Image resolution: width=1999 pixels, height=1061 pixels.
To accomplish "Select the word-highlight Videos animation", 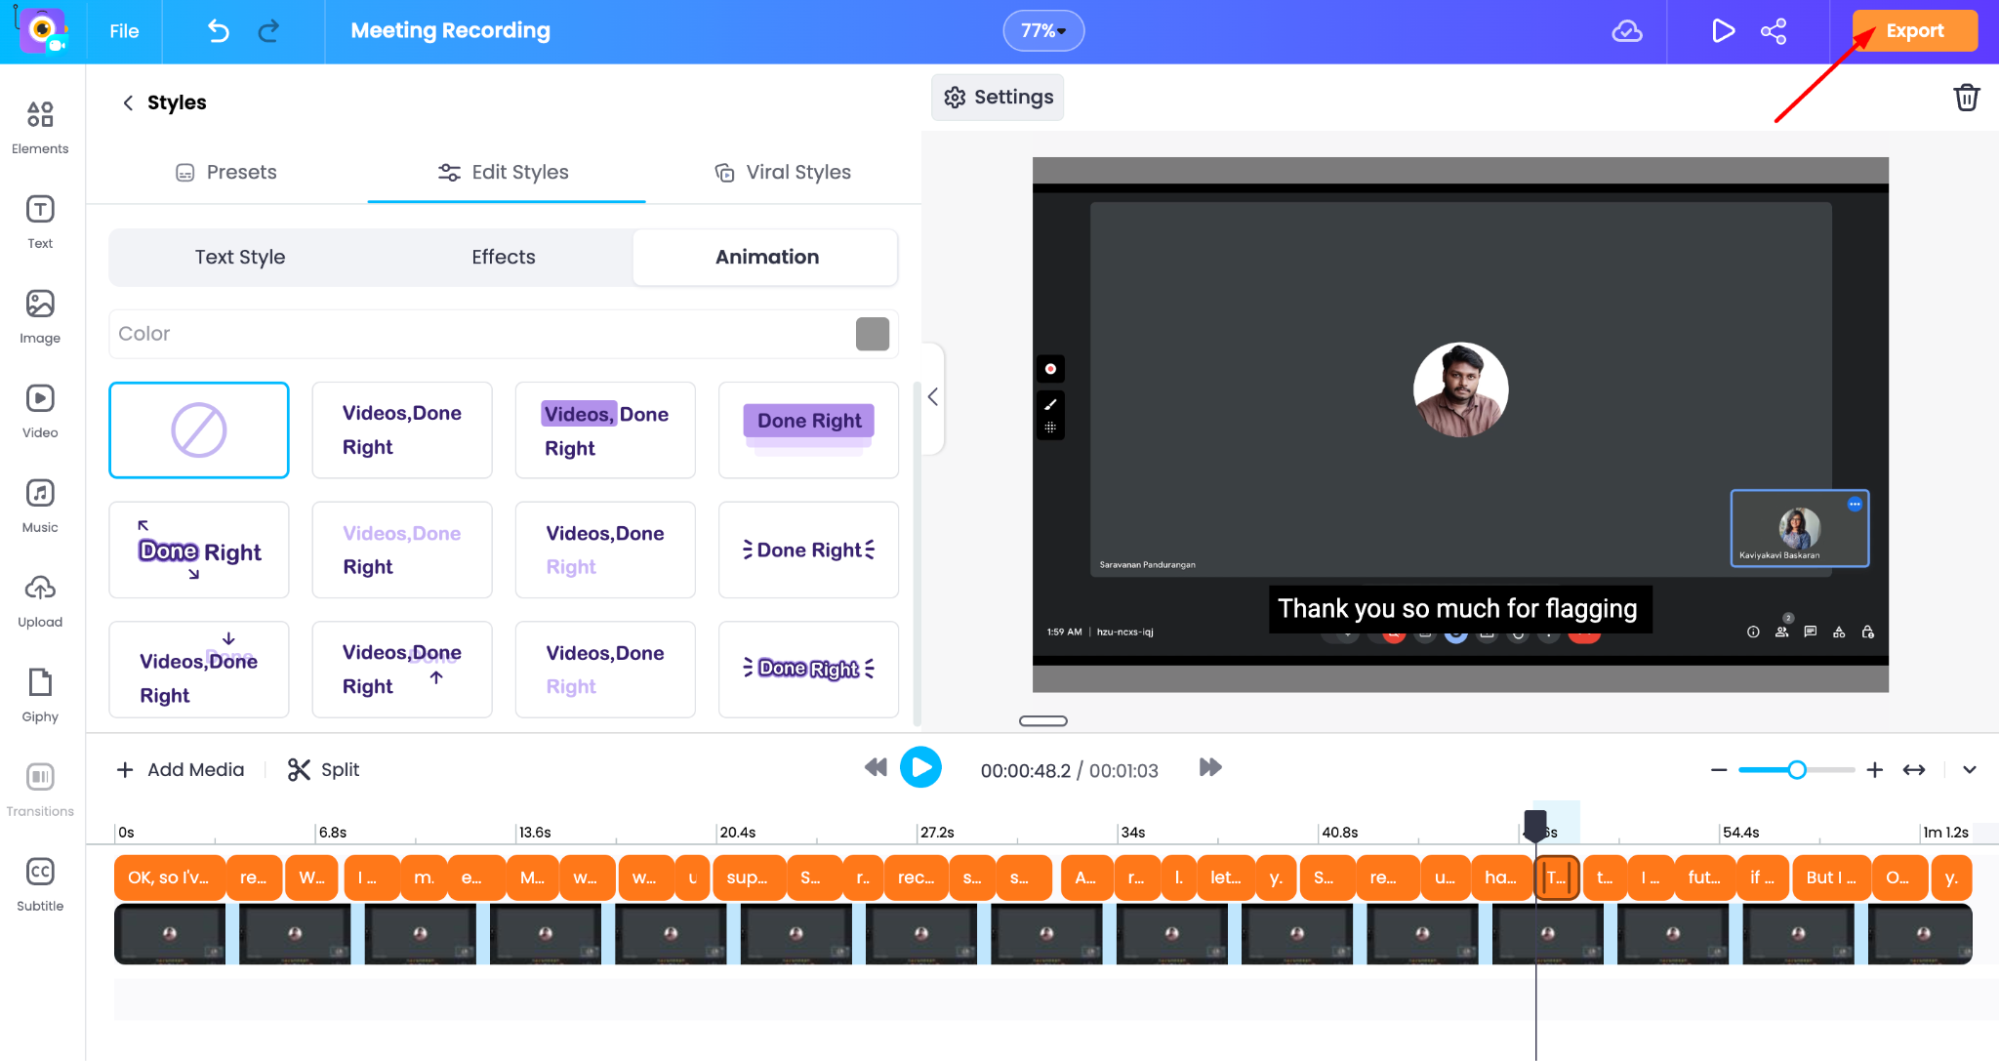I will pos(605,430).
